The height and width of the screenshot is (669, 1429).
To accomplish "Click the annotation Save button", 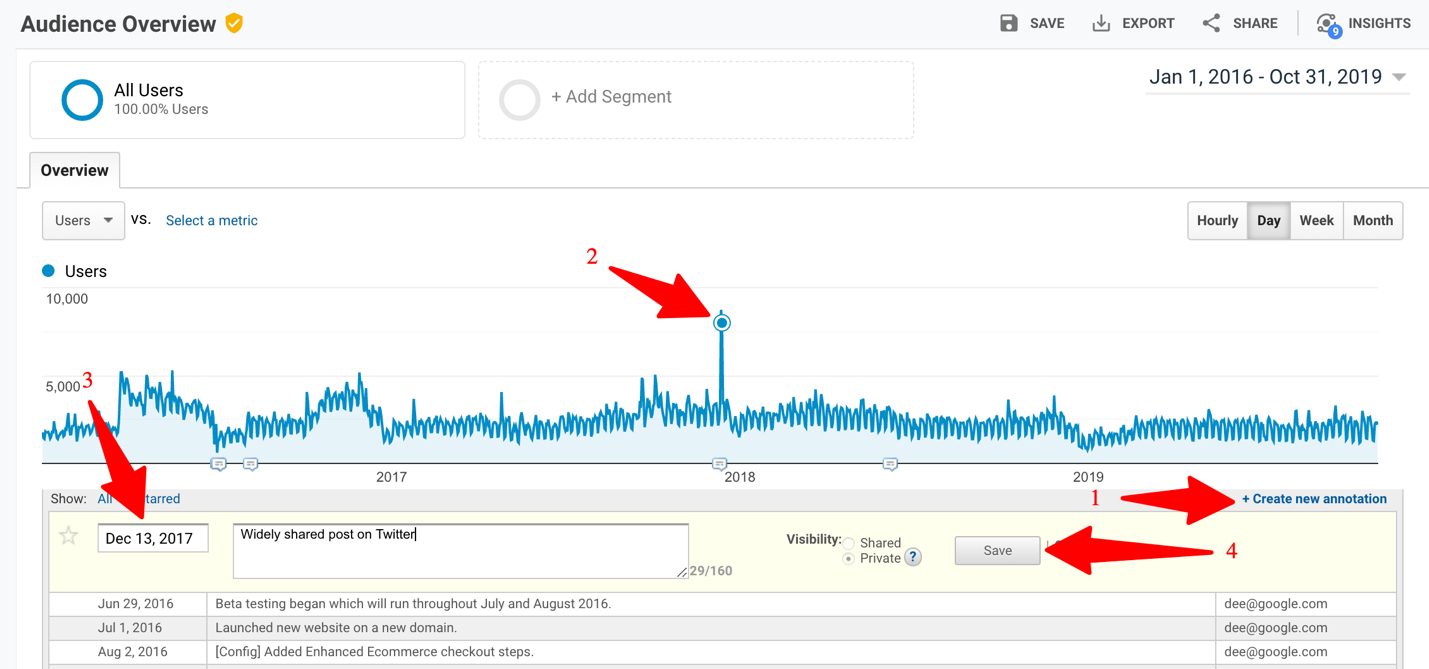I will pos(997,551).
